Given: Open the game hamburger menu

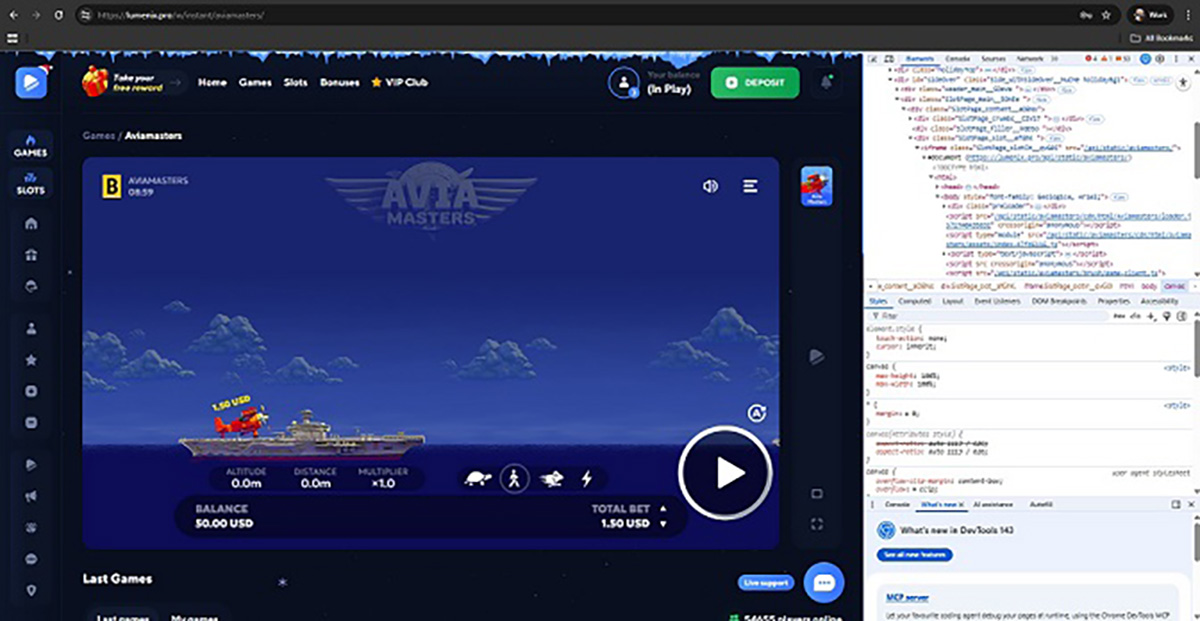Looking at the screenshot, I should click(749, 186).
